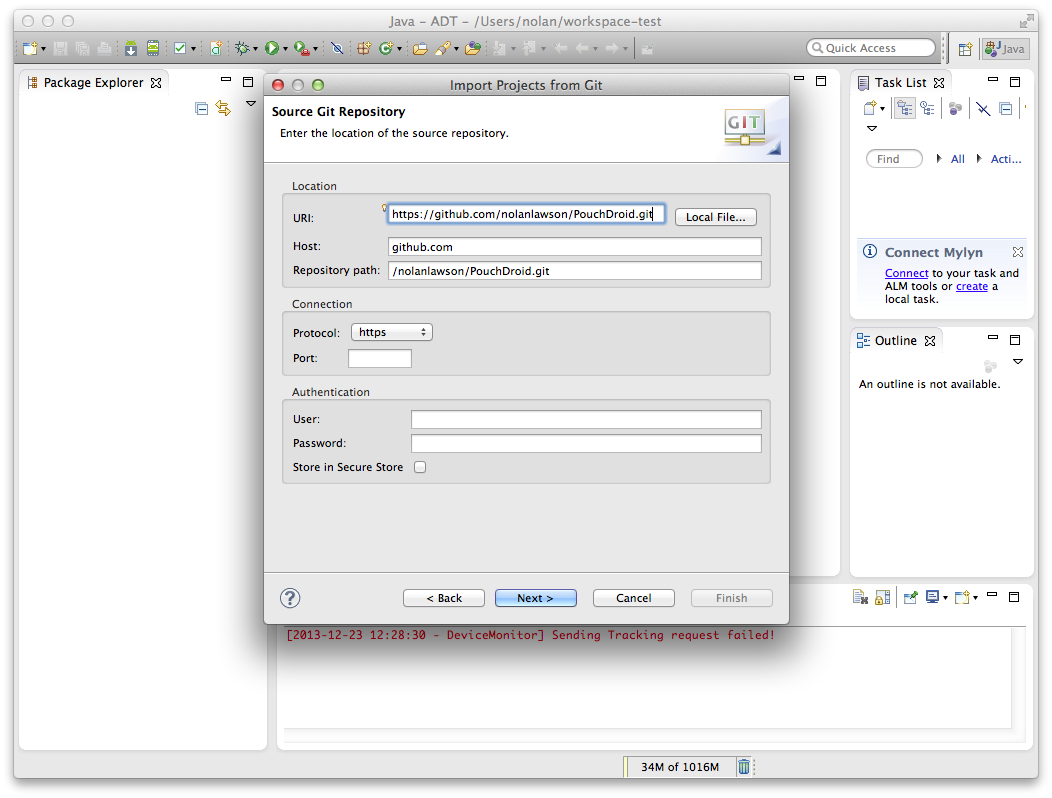1052x798 pixels.
Task: Click the green Run button icon
Action: 272,48
